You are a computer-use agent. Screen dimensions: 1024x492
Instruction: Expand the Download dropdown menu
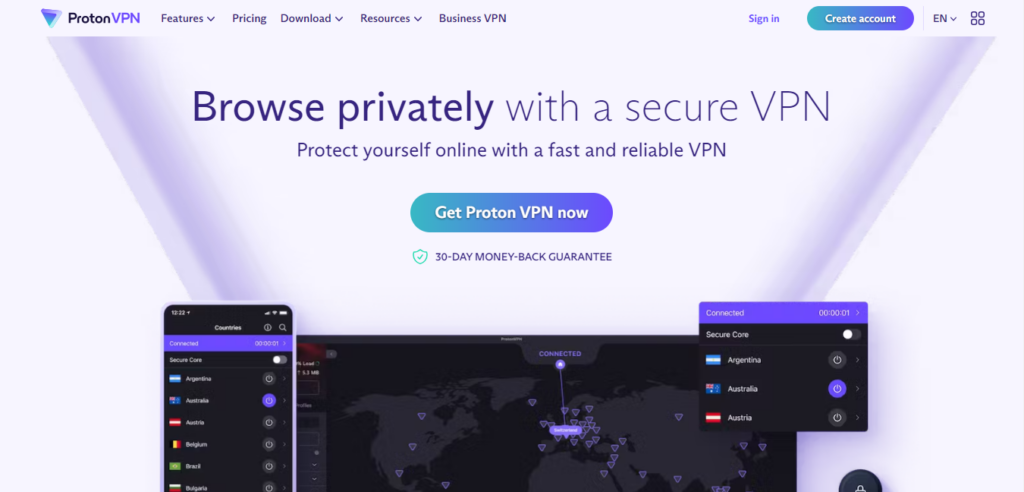pos(312,18)
